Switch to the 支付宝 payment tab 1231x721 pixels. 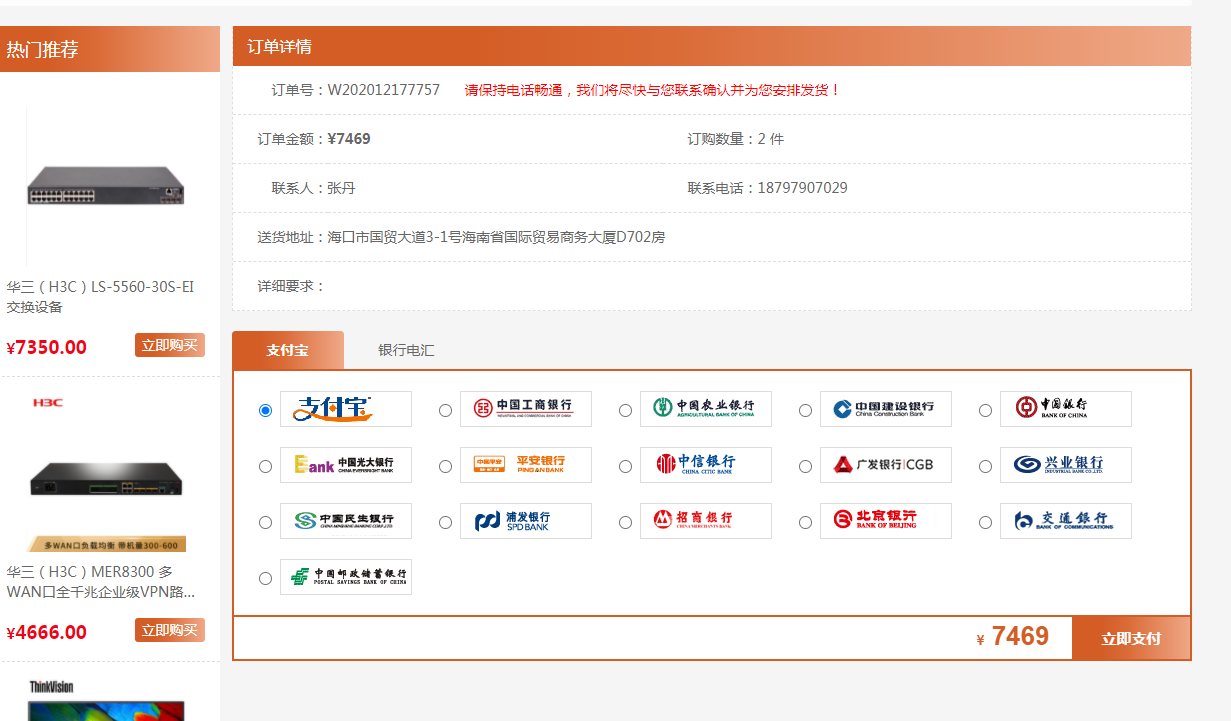point(288,350)
